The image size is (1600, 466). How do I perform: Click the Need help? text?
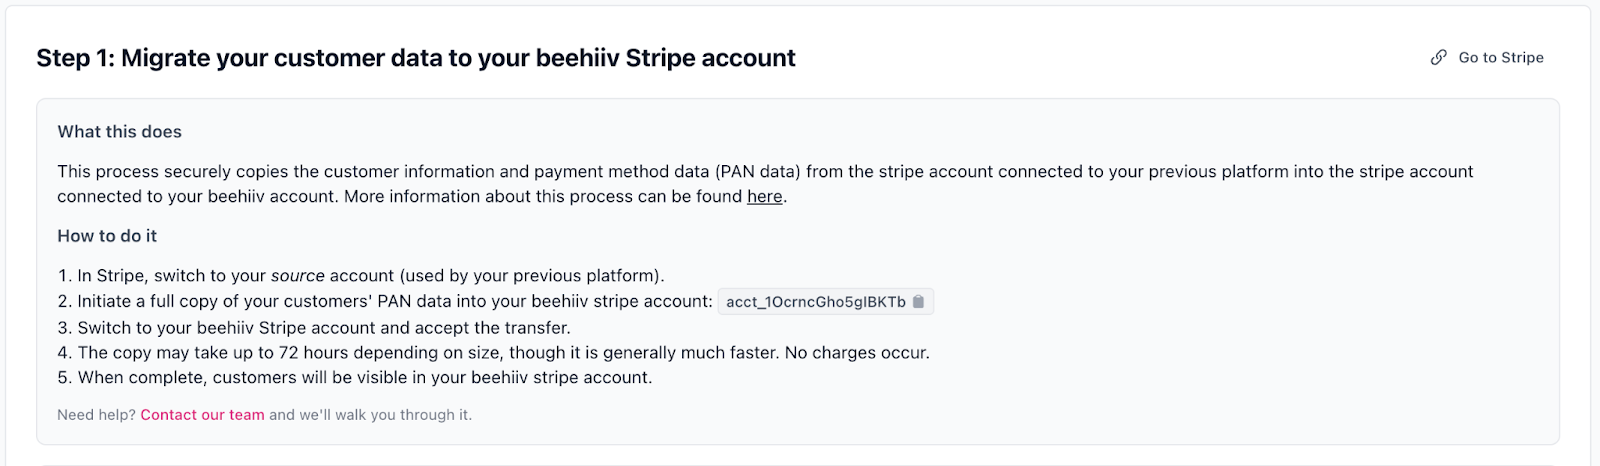(96, 415)
